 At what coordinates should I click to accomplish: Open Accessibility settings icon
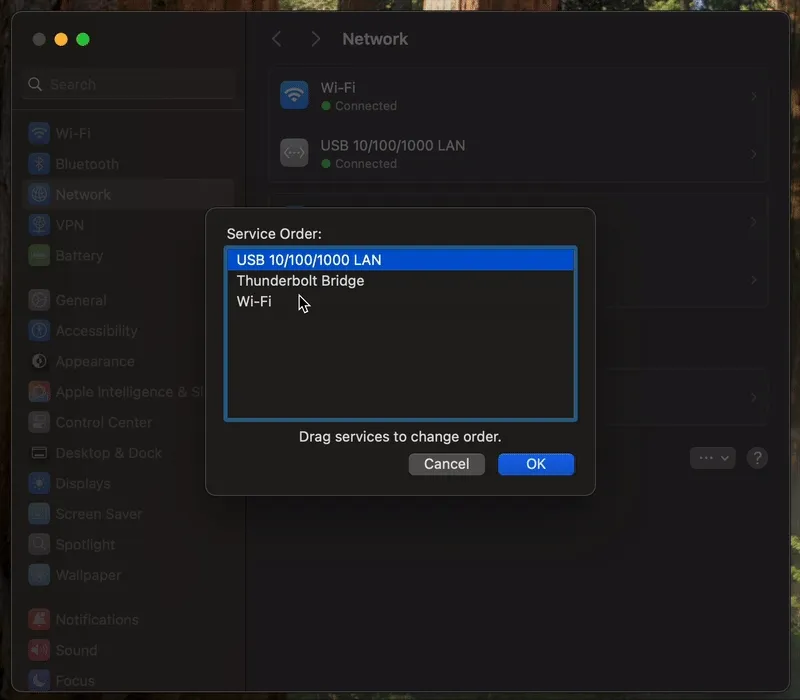click(38, 330)
